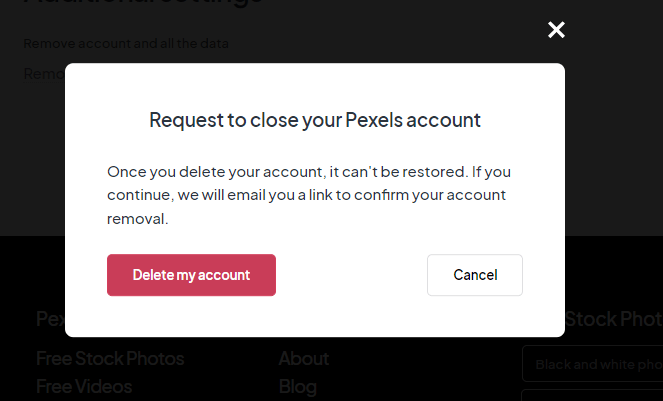Click the word removal ending the warning

(138, 218)
